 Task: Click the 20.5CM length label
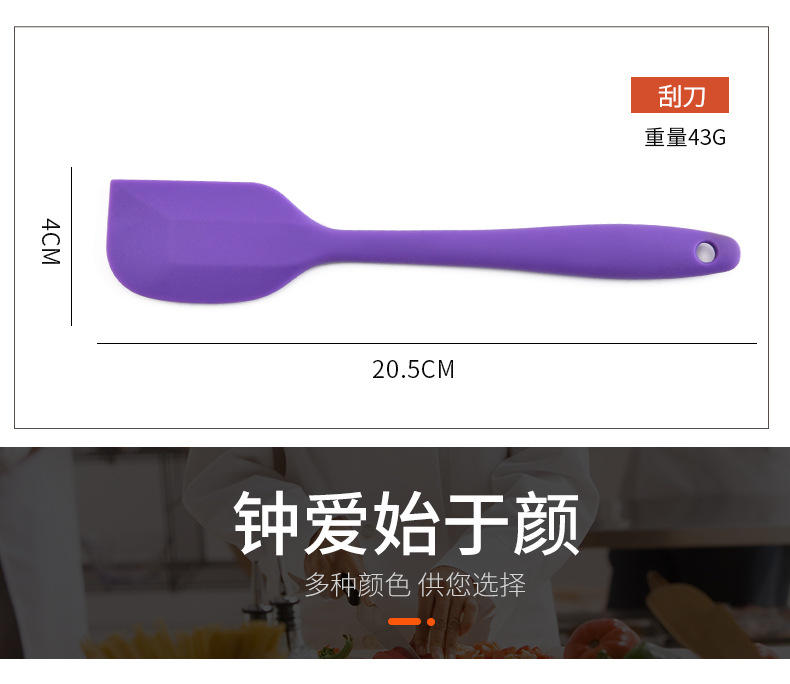pos(413,369)
